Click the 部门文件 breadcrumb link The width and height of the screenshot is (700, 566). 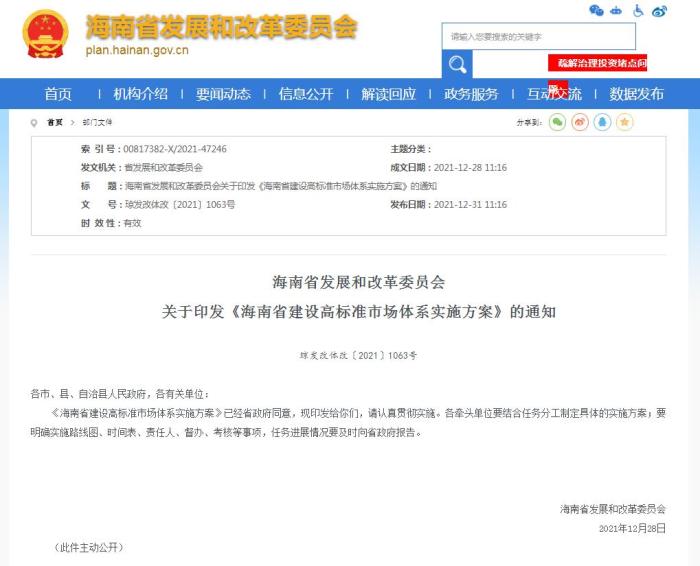97,122
